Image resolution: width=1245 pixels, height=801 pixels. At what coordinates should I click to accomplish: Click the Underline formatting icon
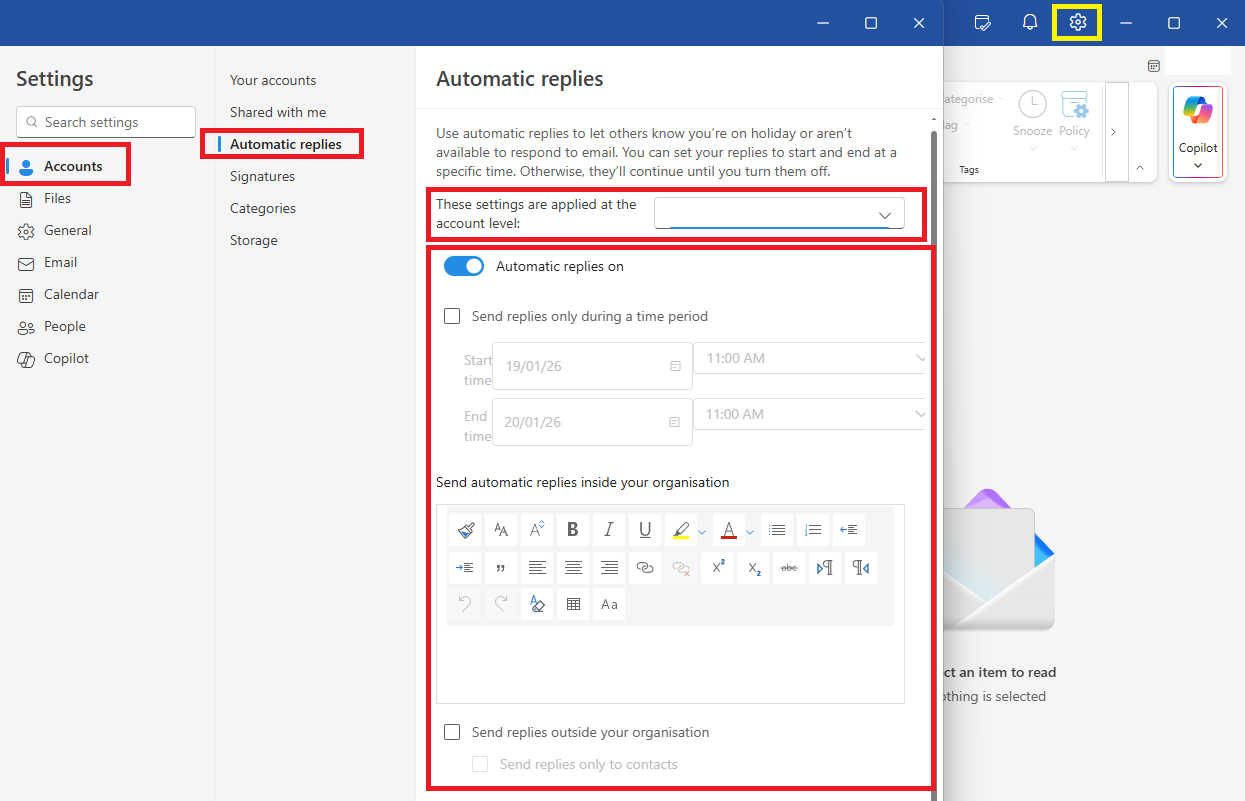coord(645,530)
